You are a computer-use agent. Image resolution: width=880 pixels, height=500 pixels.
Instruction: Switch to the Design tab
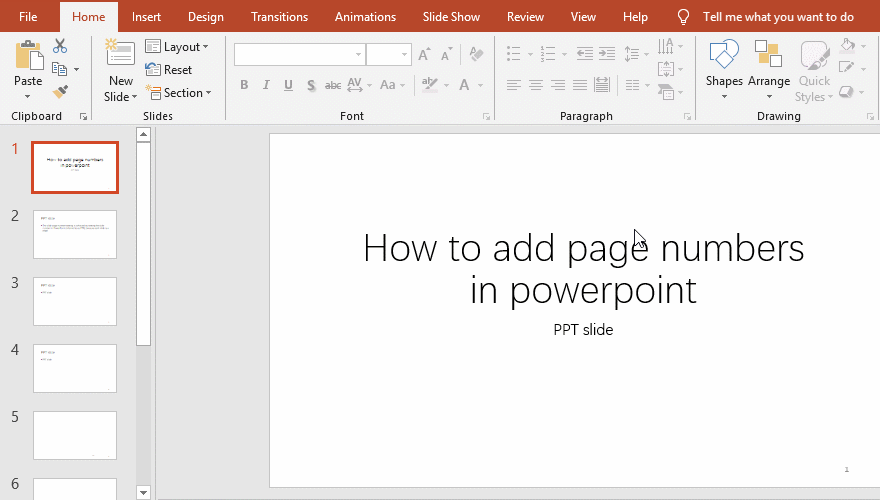(x=206, y=17)
